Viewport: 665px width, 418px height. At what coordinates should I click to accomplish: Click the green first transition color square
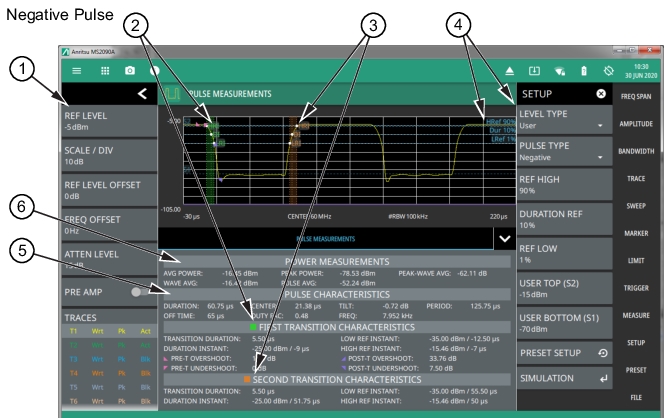(253, 327)
